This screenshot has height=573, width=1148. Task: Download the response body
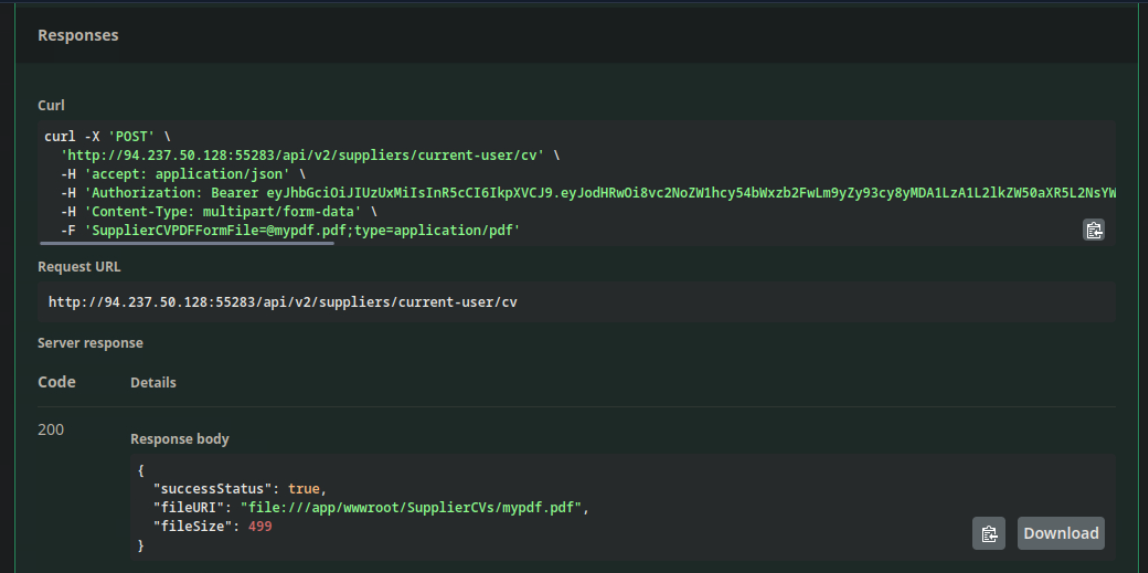pos(1061,533)
